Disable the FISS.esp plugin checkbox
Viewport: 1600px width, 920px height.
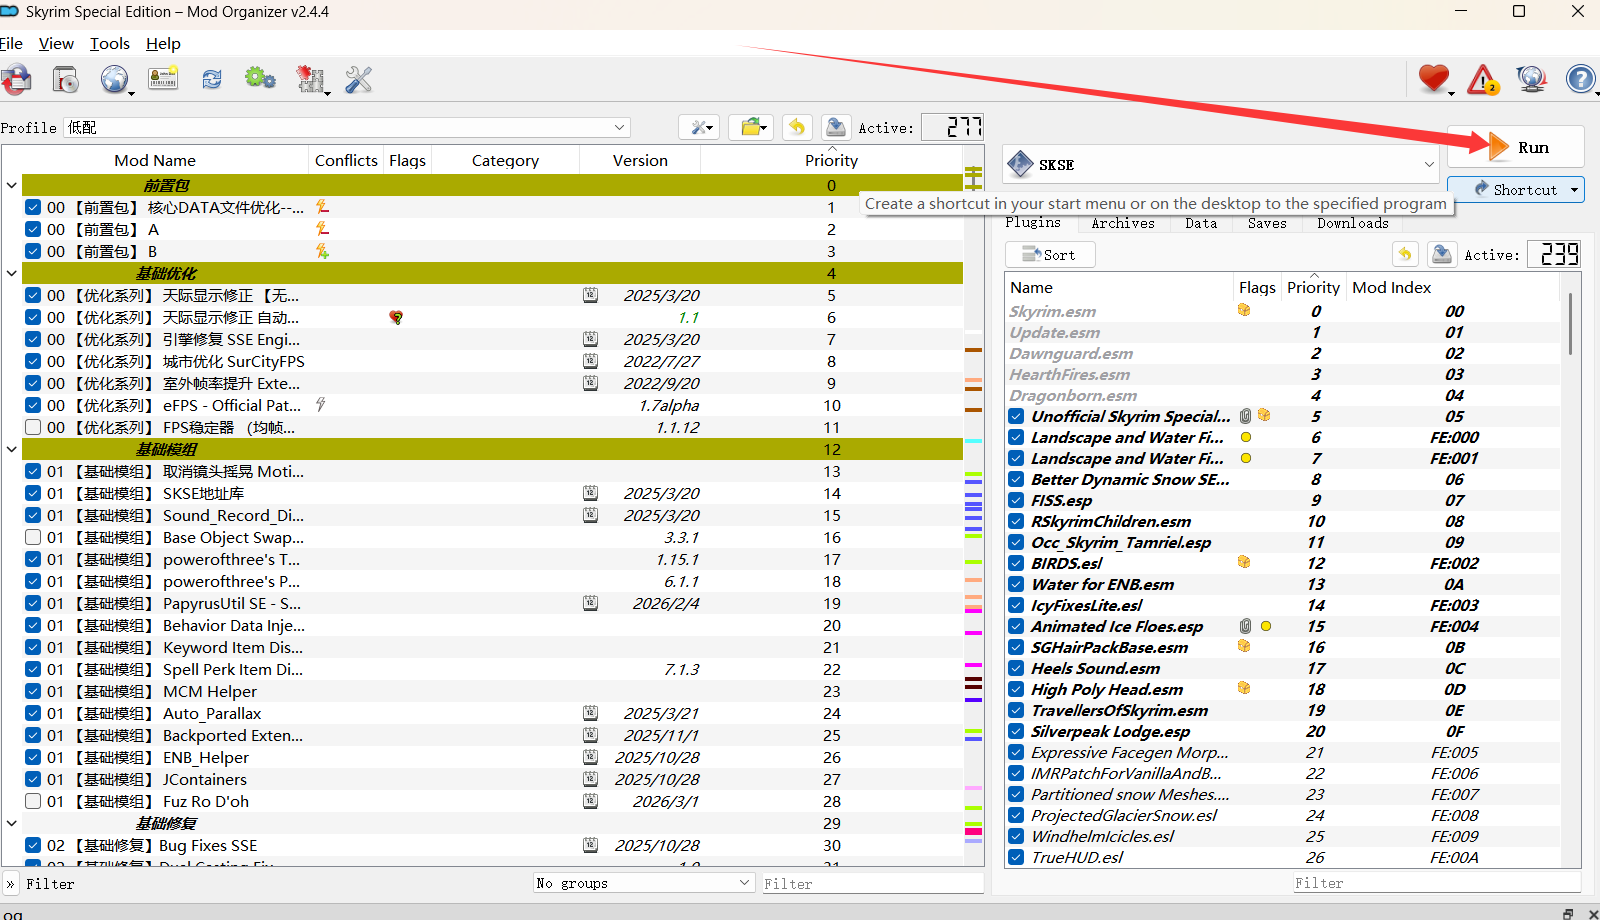click(x=1016, y=501)
